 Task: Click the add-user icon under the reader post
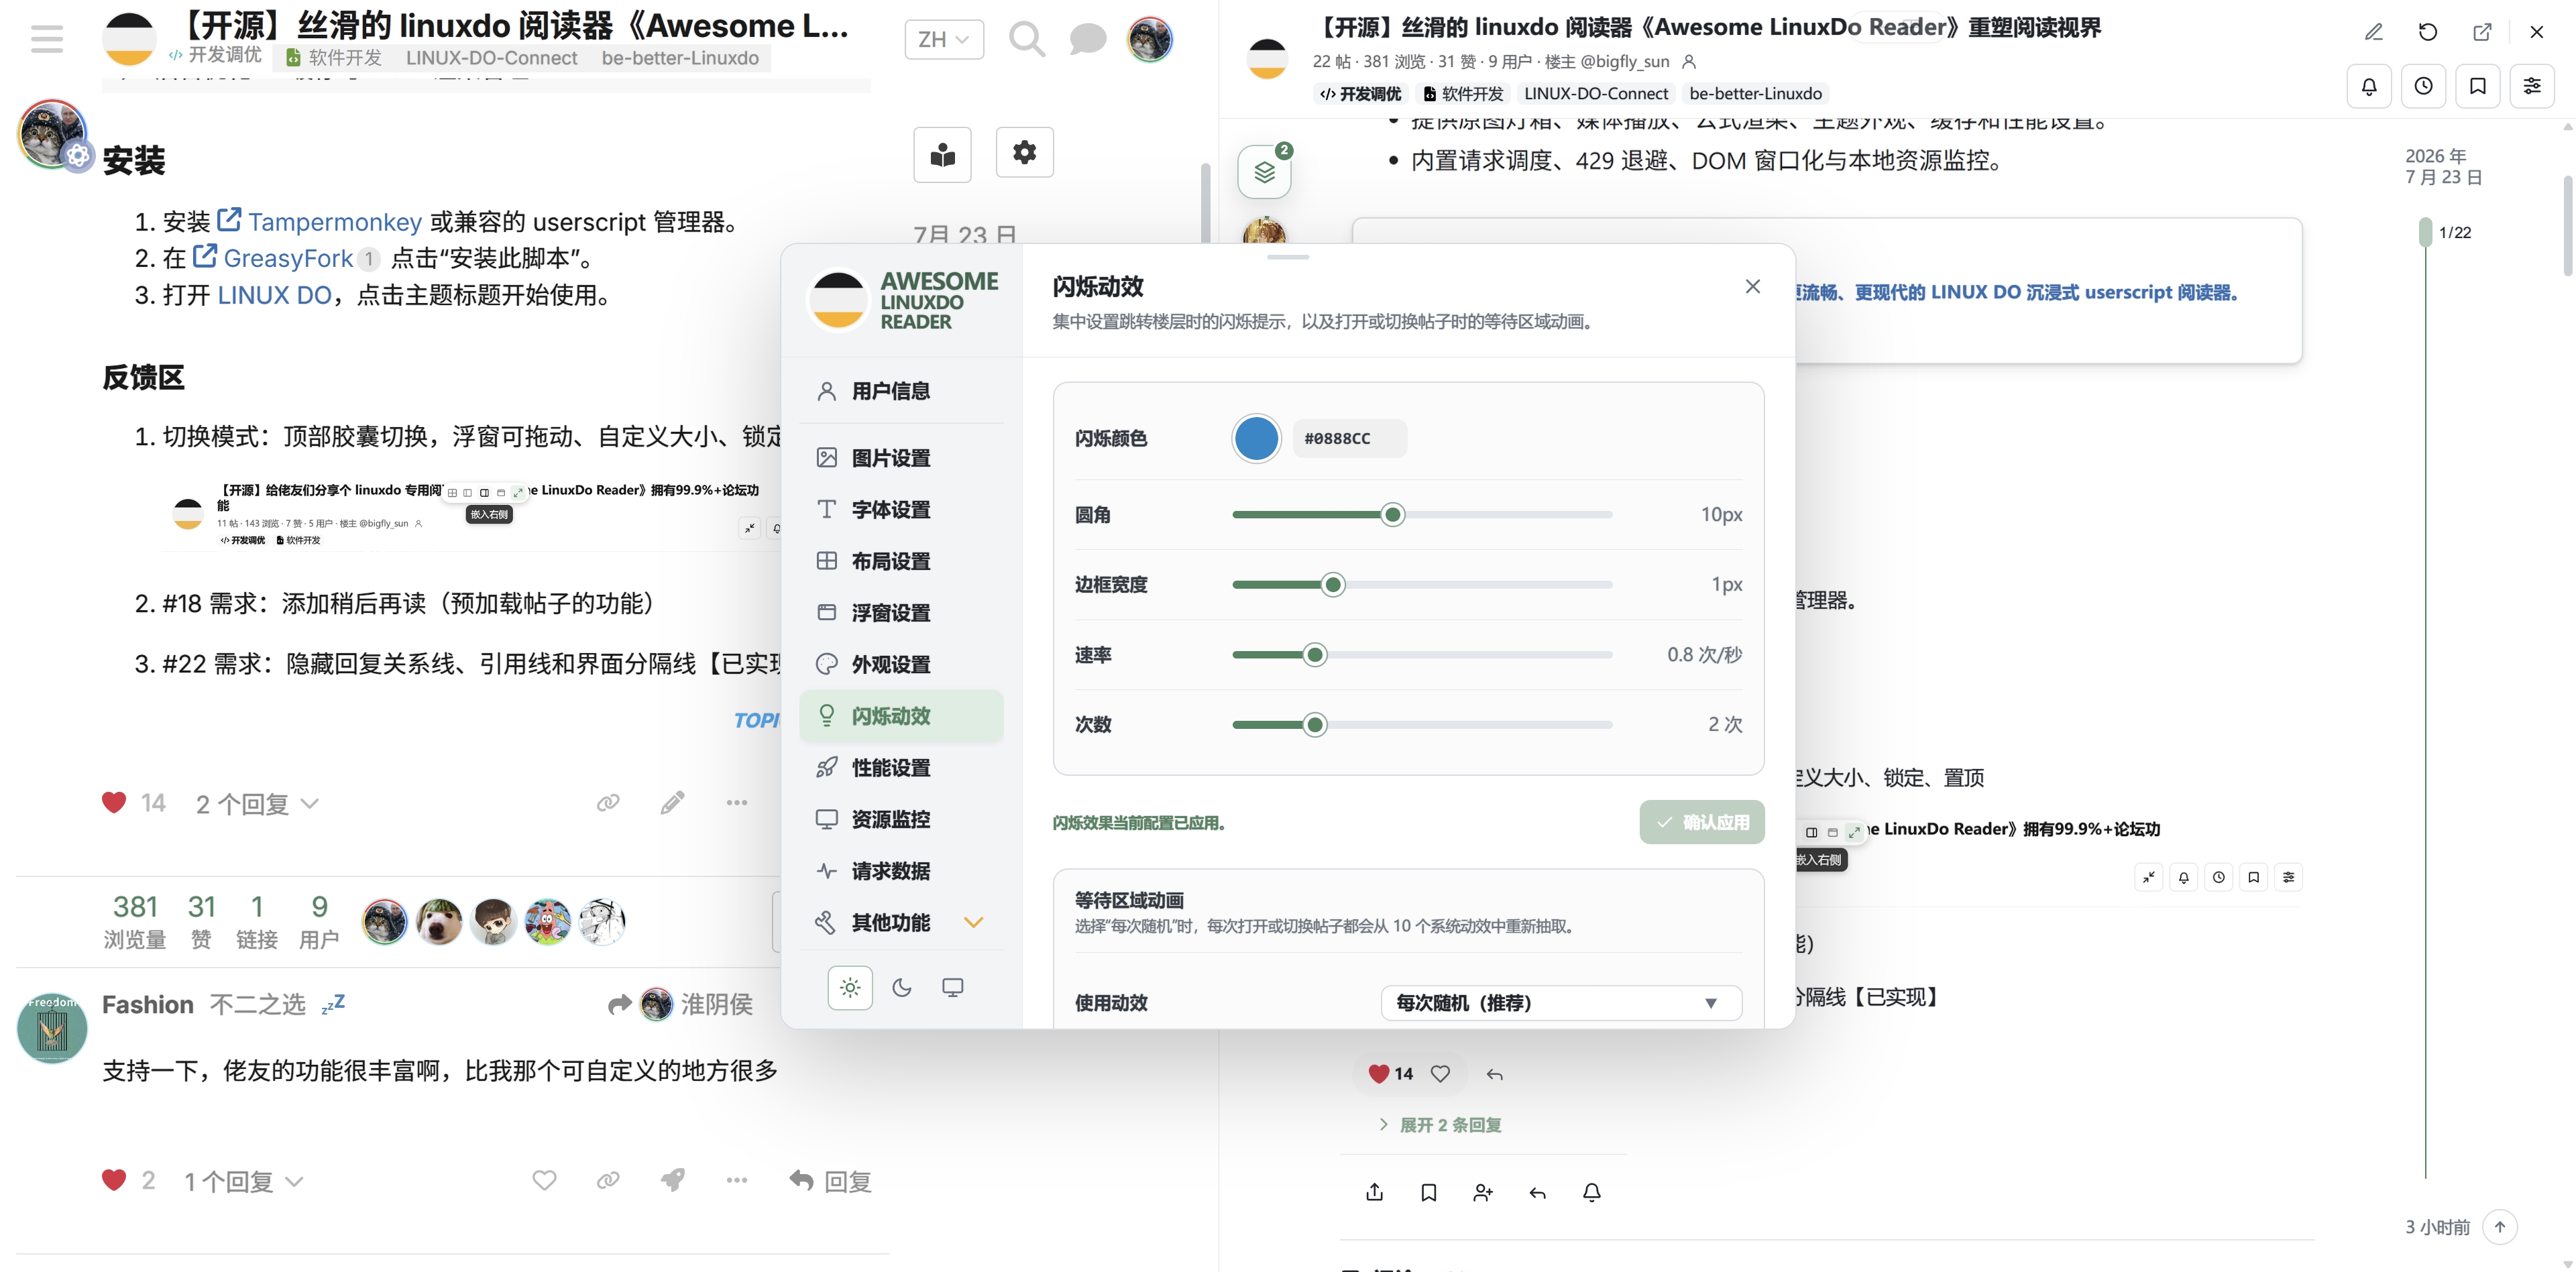pyautogui.click(x=1483, y=1192)
